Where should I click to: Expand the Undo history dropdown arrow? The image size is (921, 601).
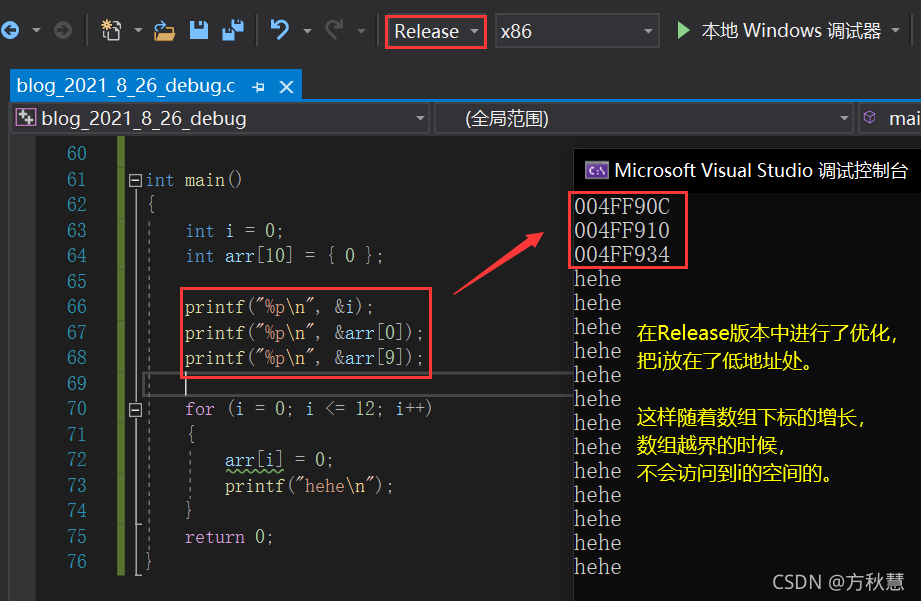307,30
